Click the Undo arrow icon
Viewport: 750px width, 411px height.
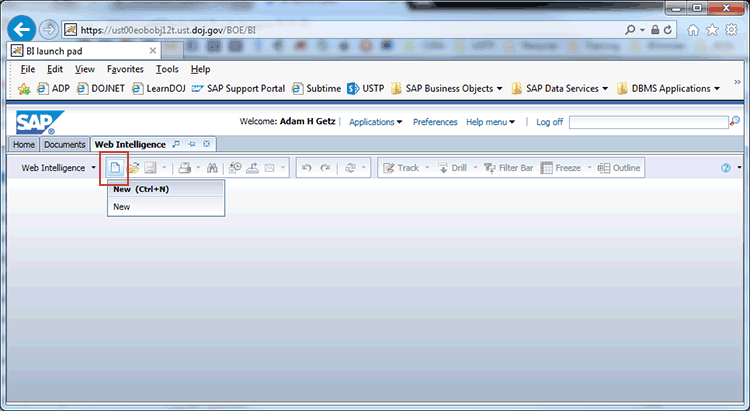coord(307,168)
